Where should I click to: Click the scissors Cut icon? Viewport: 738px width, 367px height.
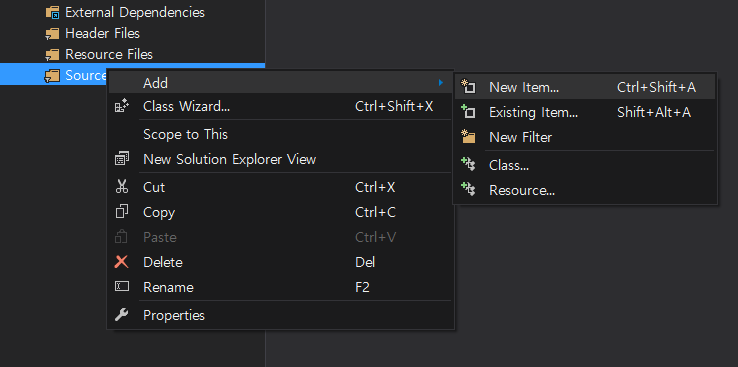(121, 187)
